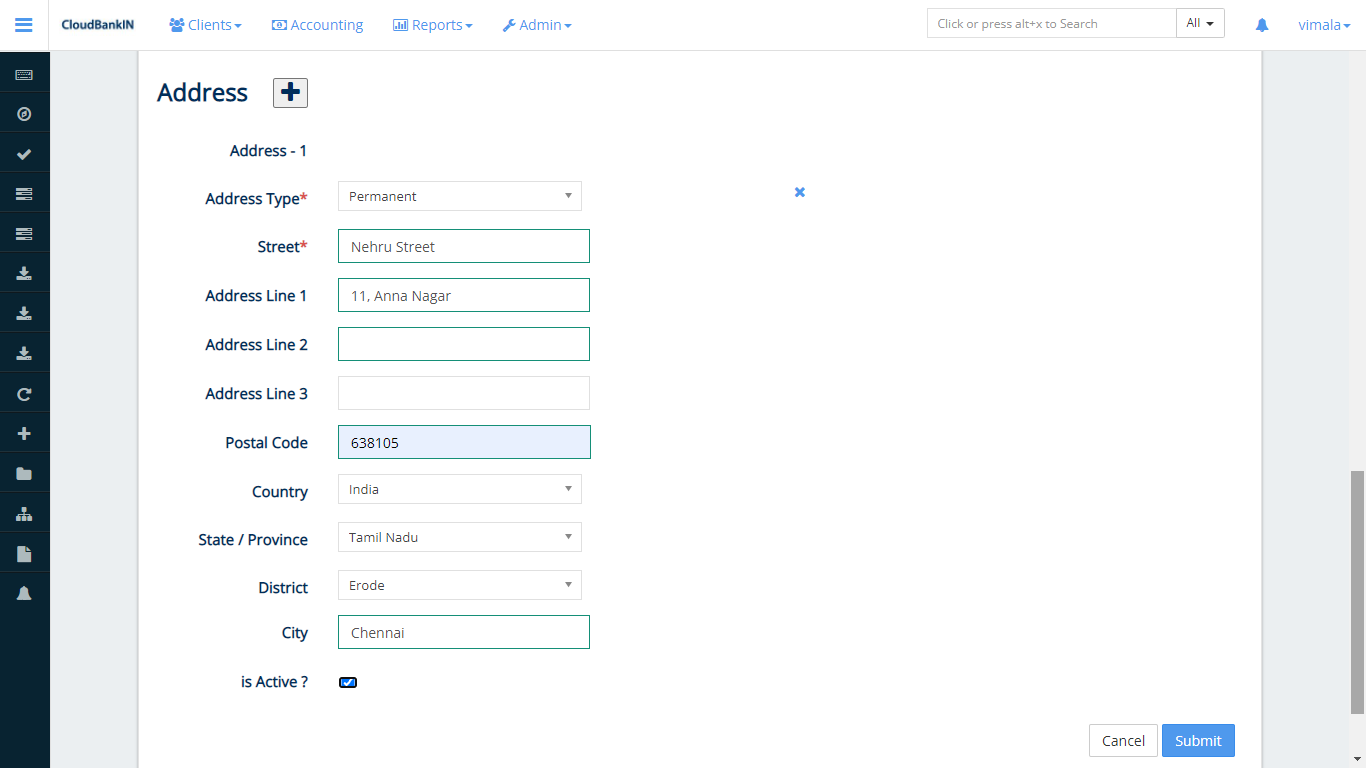Open the Reports menu
The height and width of the screenshot is (768, 1366).
[432, 24]
